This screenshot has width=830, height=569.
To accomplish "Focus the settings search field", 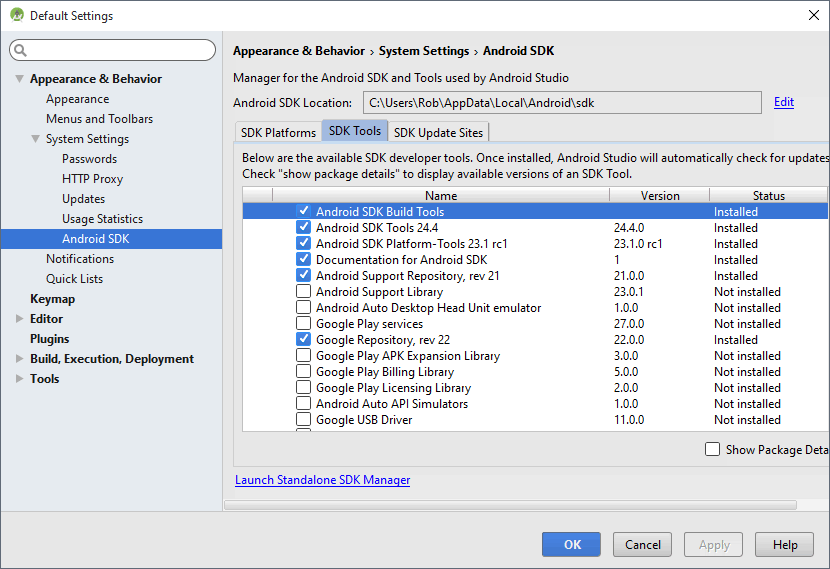I will [x=112, y=50].
